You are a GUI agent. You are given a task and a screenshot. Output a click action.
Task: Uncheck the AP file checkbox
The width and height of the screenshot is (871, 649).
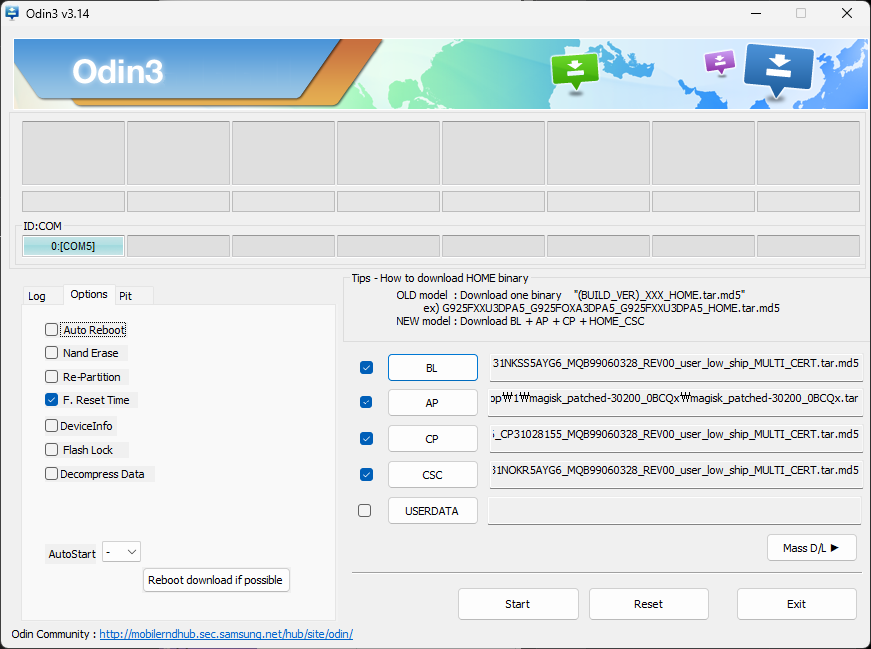coord(366,402)
